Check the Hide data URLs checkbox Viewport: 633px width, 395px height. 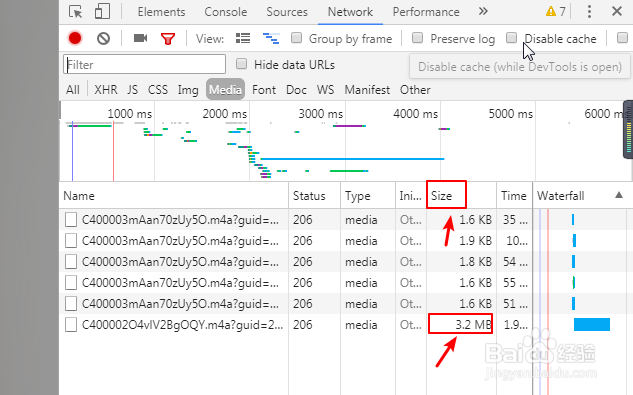coord(241,64)
